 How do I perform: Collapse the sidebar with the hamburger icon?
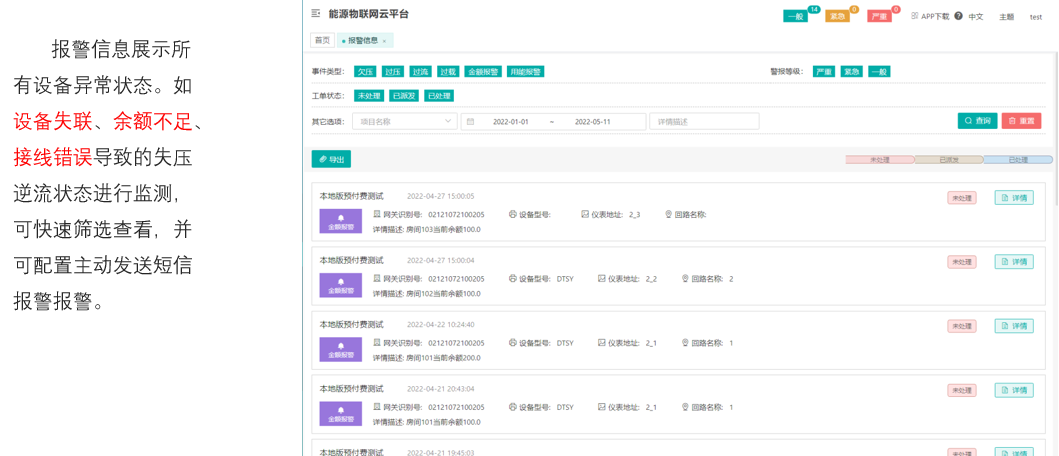click(x=315, y=14)
